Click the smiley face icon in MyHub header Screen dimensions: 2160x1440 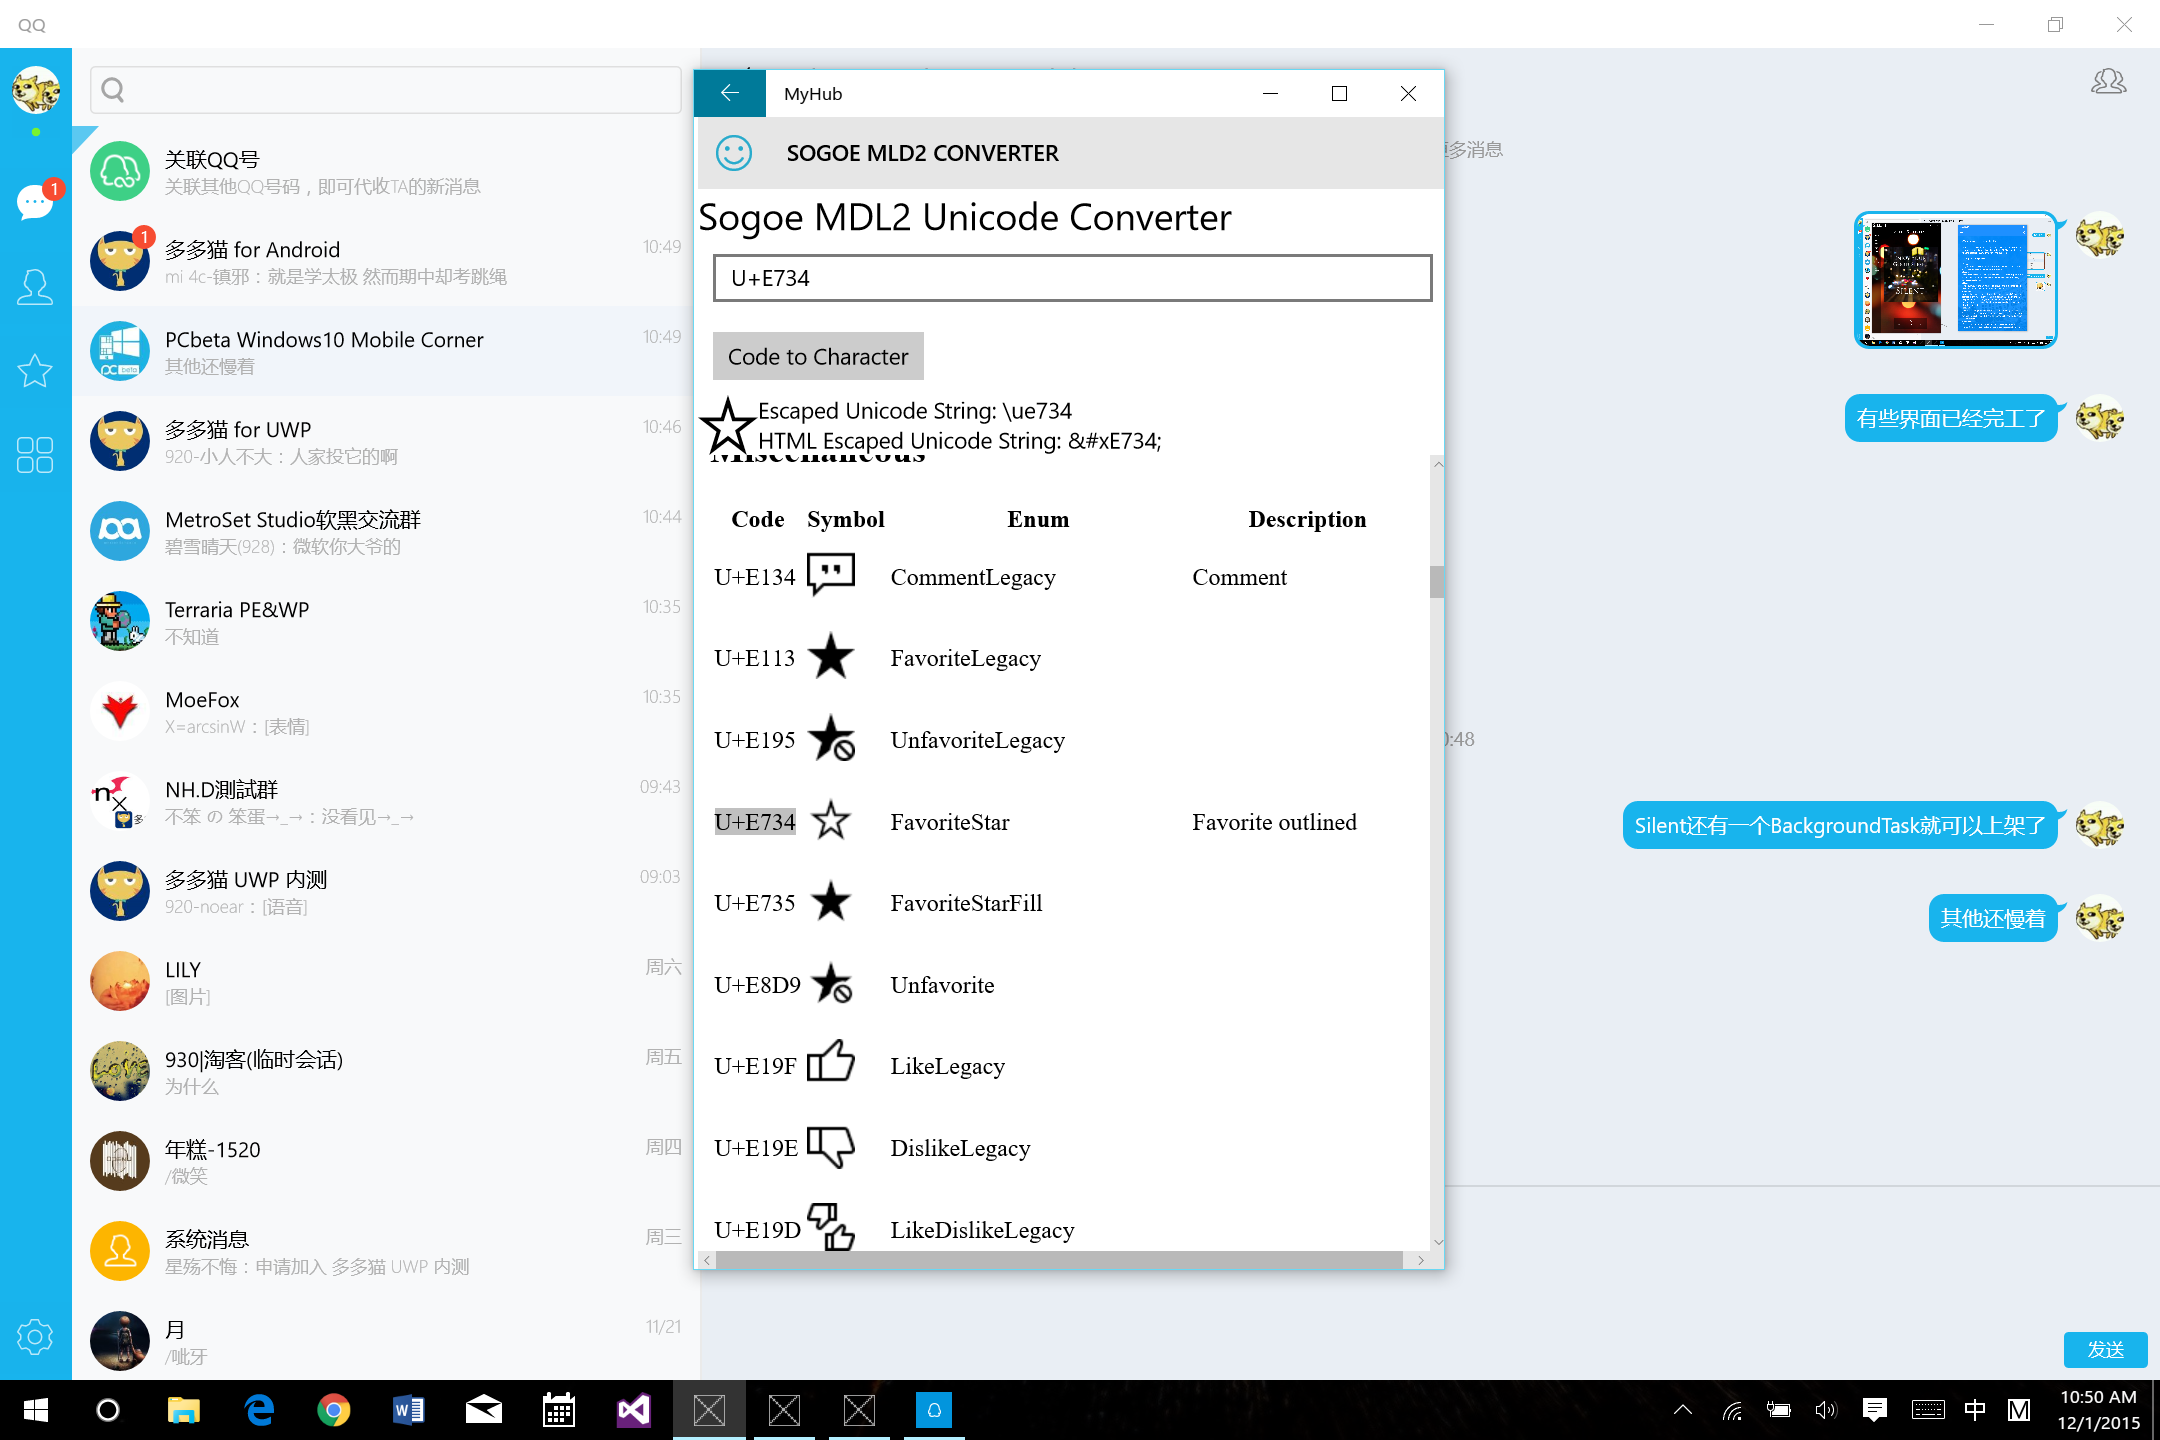click(x=734, y=153)
